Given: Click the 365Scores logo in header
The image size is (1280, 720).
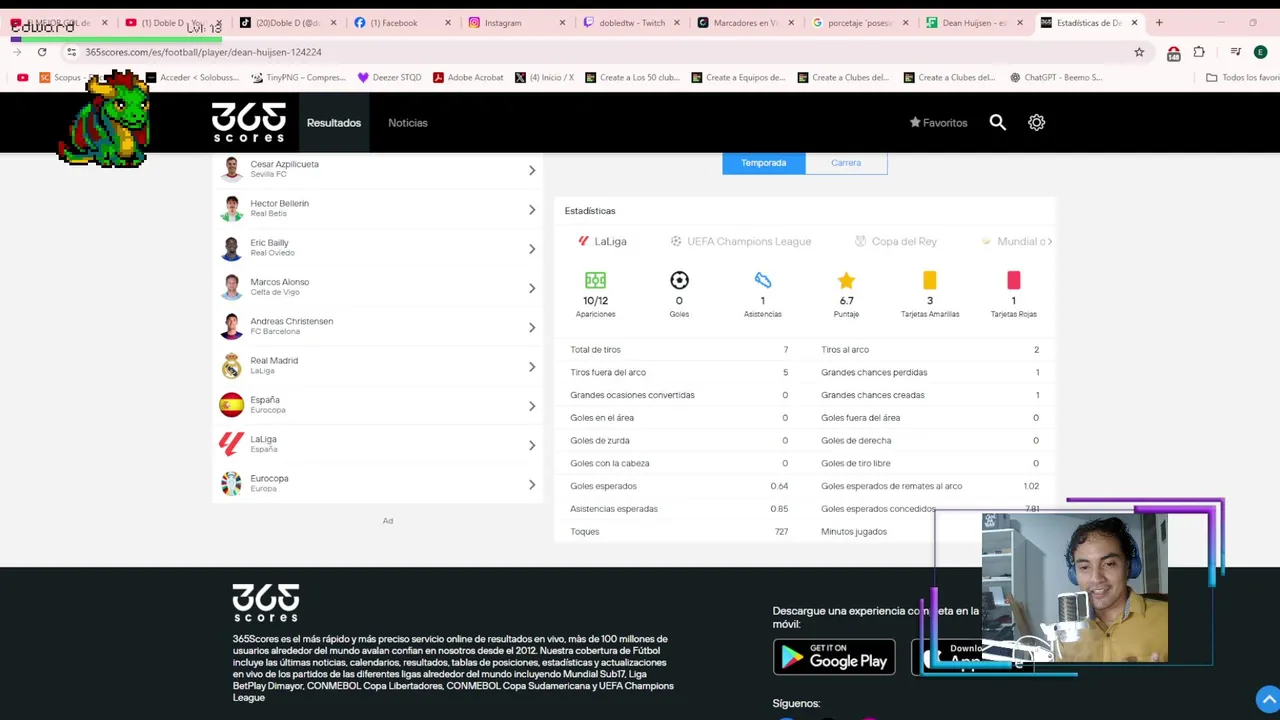Looking at the screenshot, I should [248, 122].
